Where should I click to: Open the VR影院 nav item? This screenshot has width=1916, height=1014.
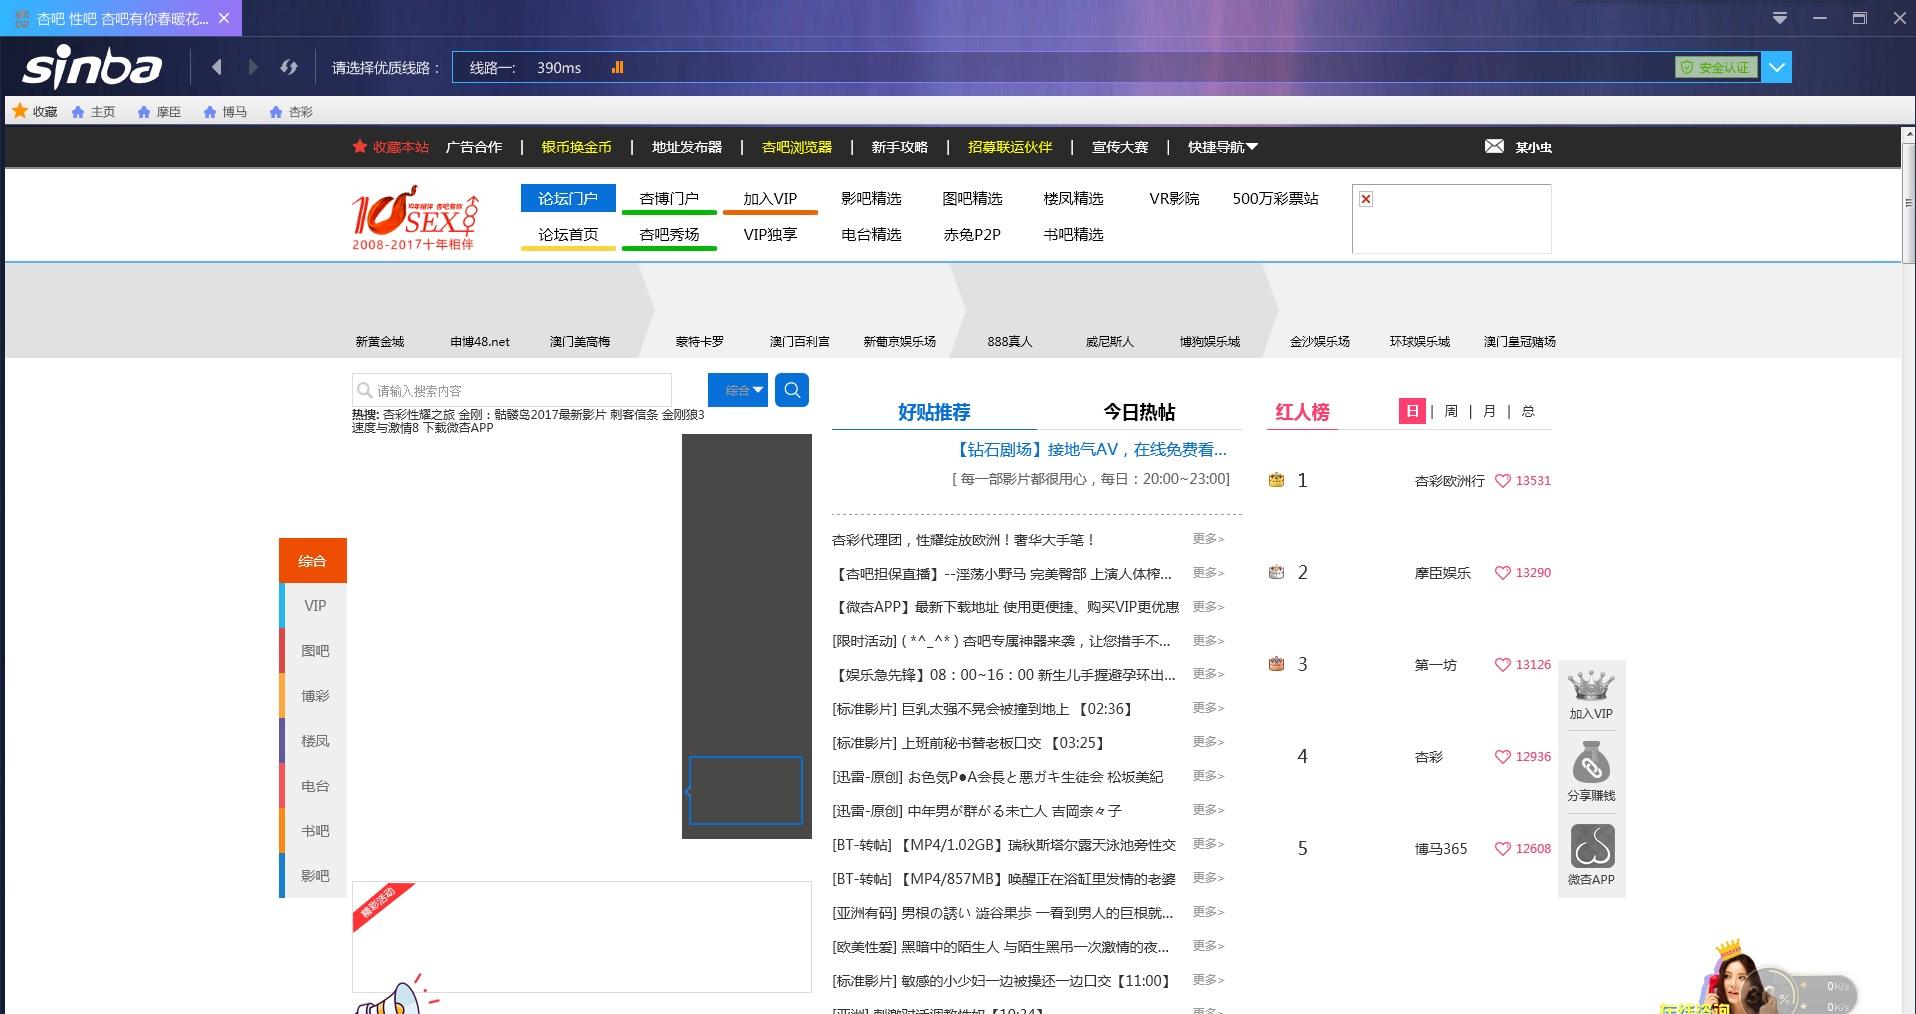click(1174, 198)
